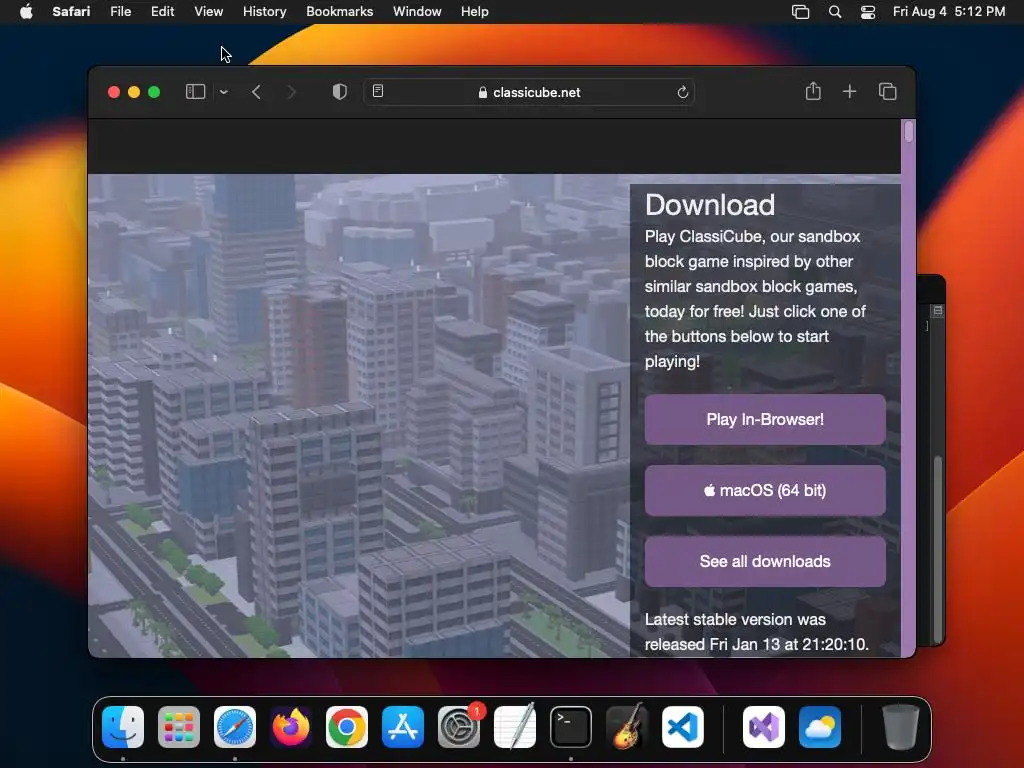Open the File menu
The width and height of the screenshot is (1024, 768).
pos(121,12)
